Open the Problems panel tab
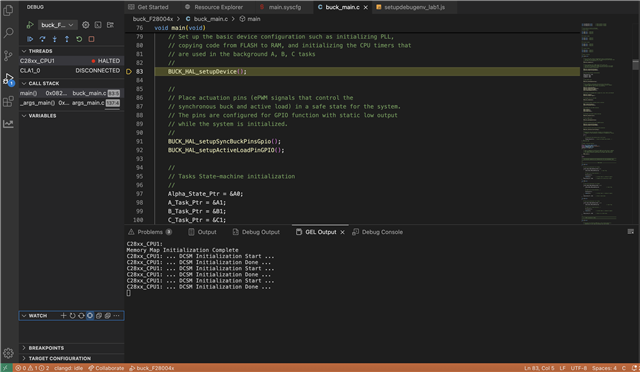Screen dimensions: 640x372 (x=150, y=232)
